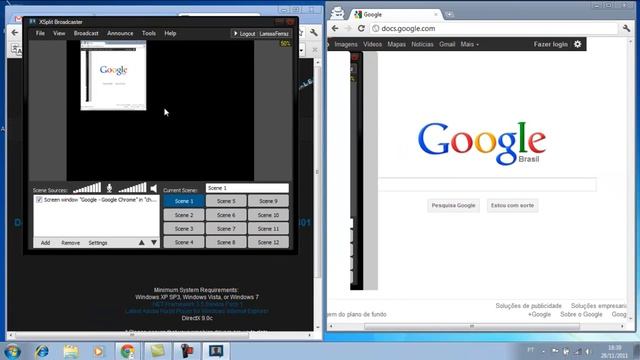This screenshot has height=360, width=640.
Task: Open Imagens link in Google bar
Action: (346, 44)
